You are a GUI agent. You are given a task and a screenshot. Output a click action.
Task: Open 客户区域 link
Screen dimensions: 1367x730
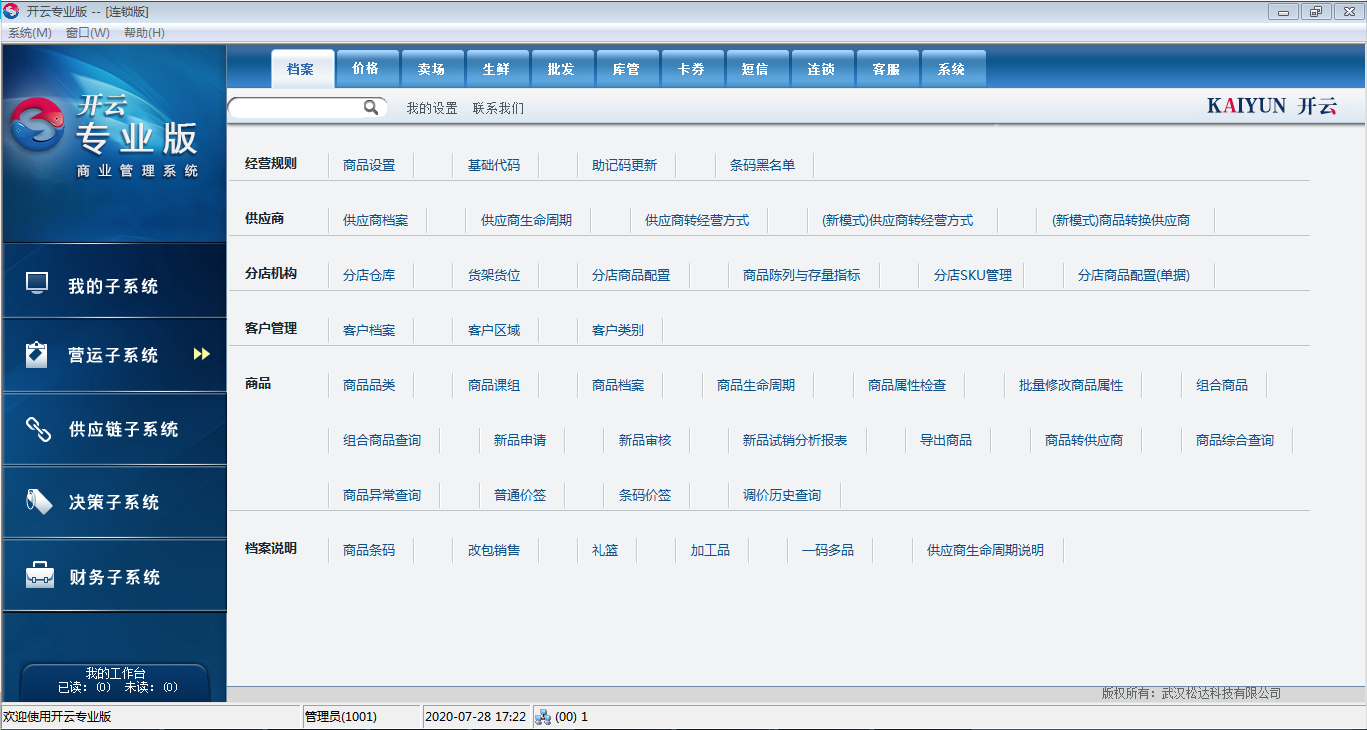[x=494, y=330]
